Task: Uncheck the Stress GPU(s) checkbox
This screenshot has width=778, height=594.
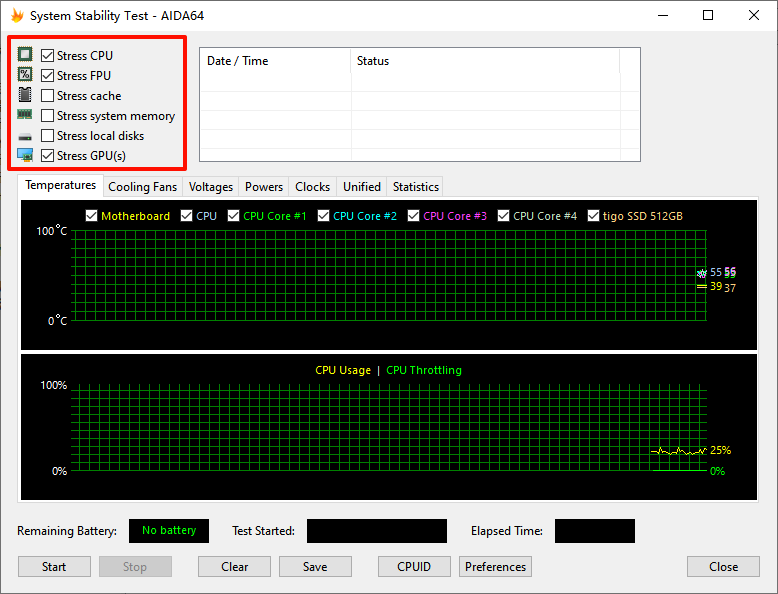Action: 47,156
